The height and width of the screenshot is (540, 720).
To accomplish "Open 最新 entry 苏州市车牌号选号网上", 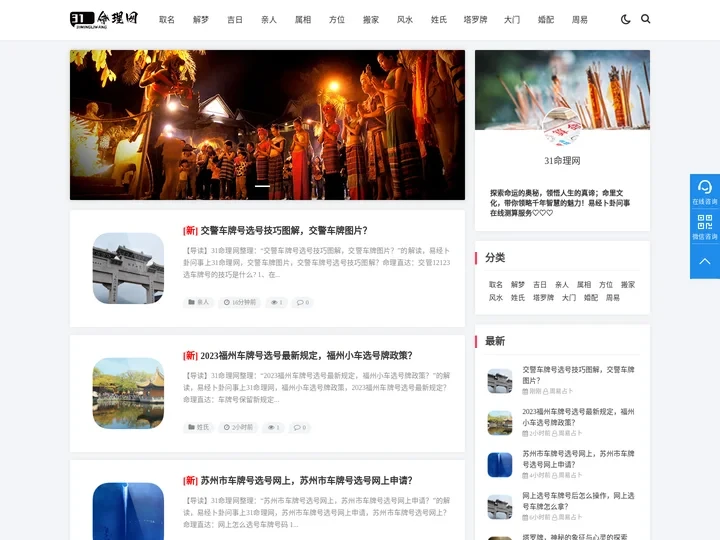I will 578,459.
